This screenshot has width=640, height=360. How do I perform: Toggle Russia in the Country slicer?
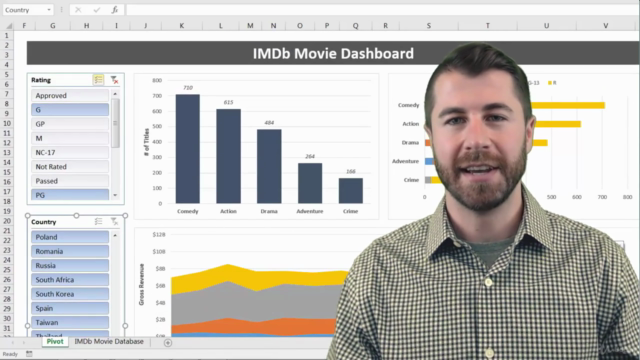click(70, 266)
